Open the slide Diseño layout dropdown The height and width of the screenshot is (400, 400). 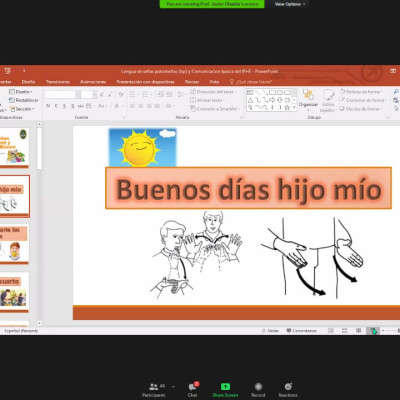tap(21, 92)
